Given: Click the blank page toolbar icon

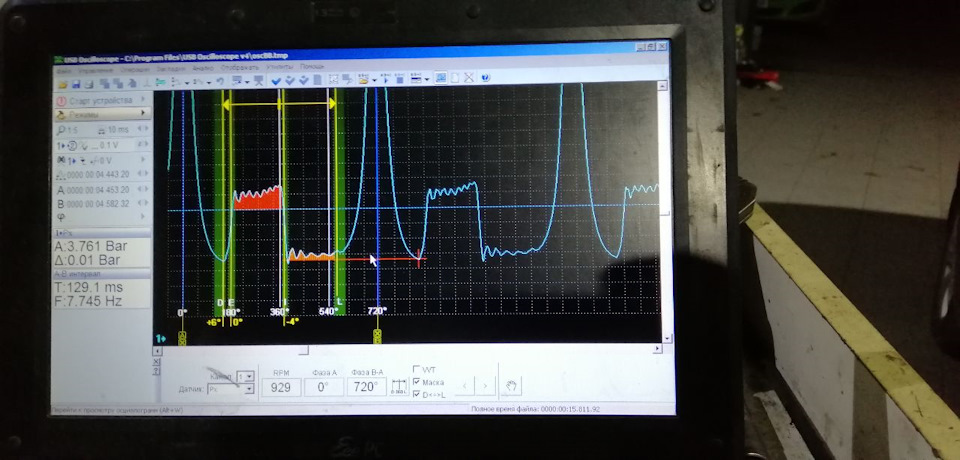Looking at the screenshot, I should click(455, 77).
